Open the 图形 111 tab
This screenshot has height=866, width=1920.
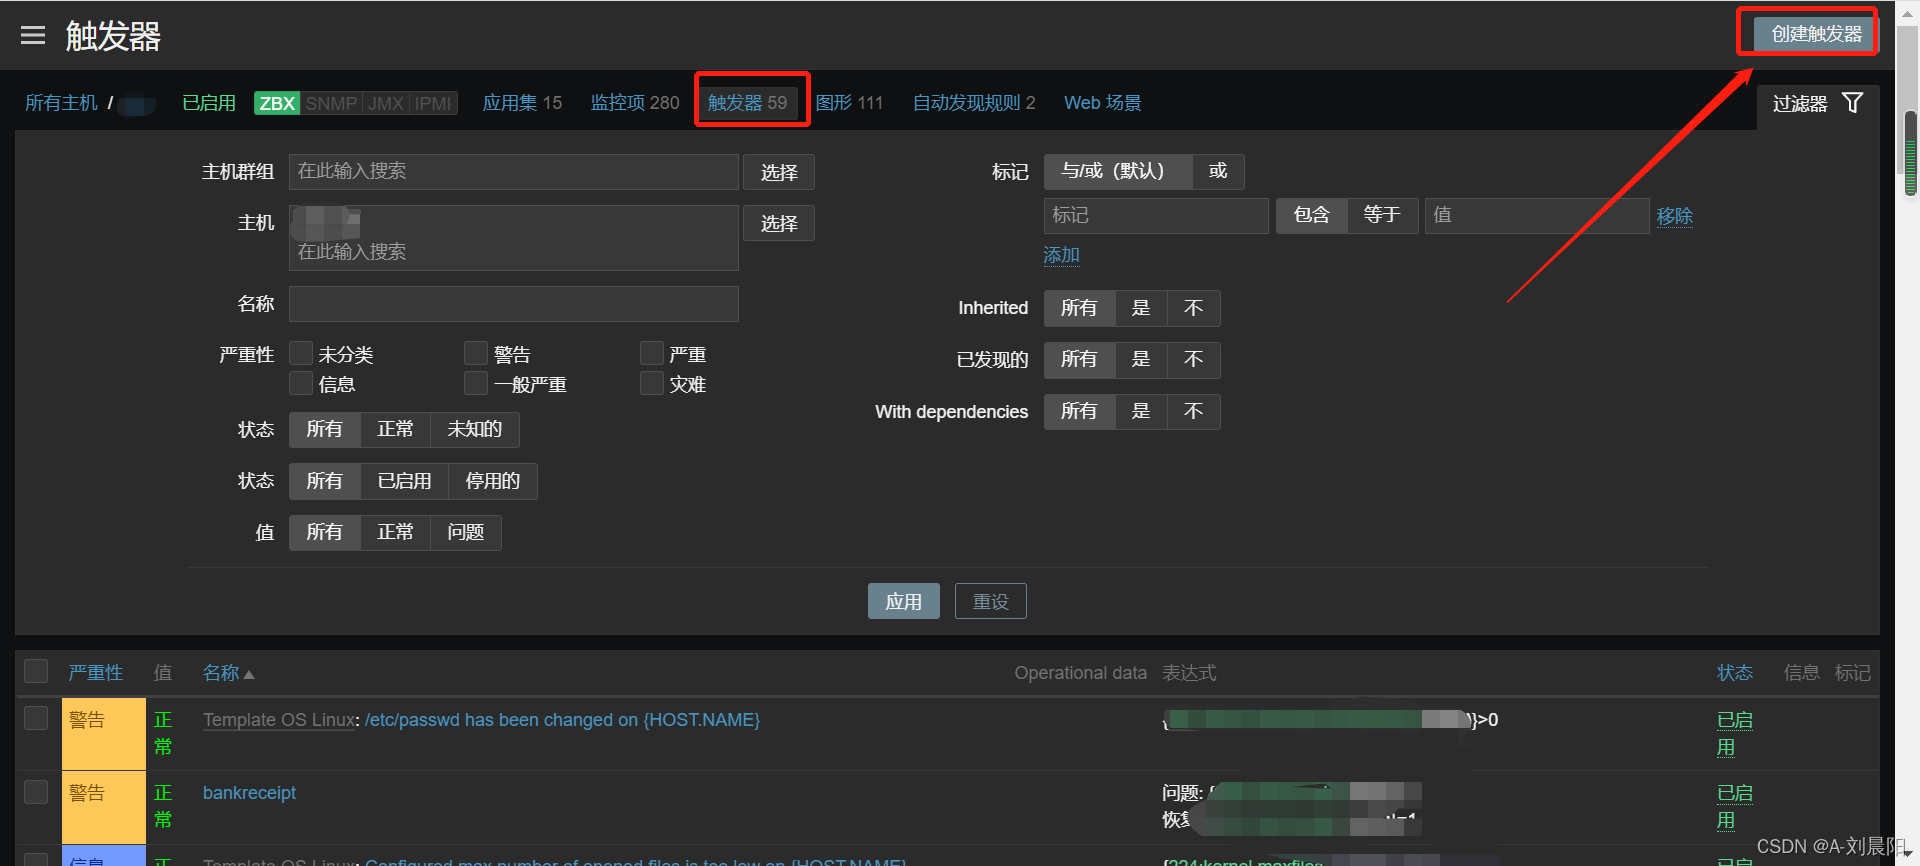tap(849, 103)
